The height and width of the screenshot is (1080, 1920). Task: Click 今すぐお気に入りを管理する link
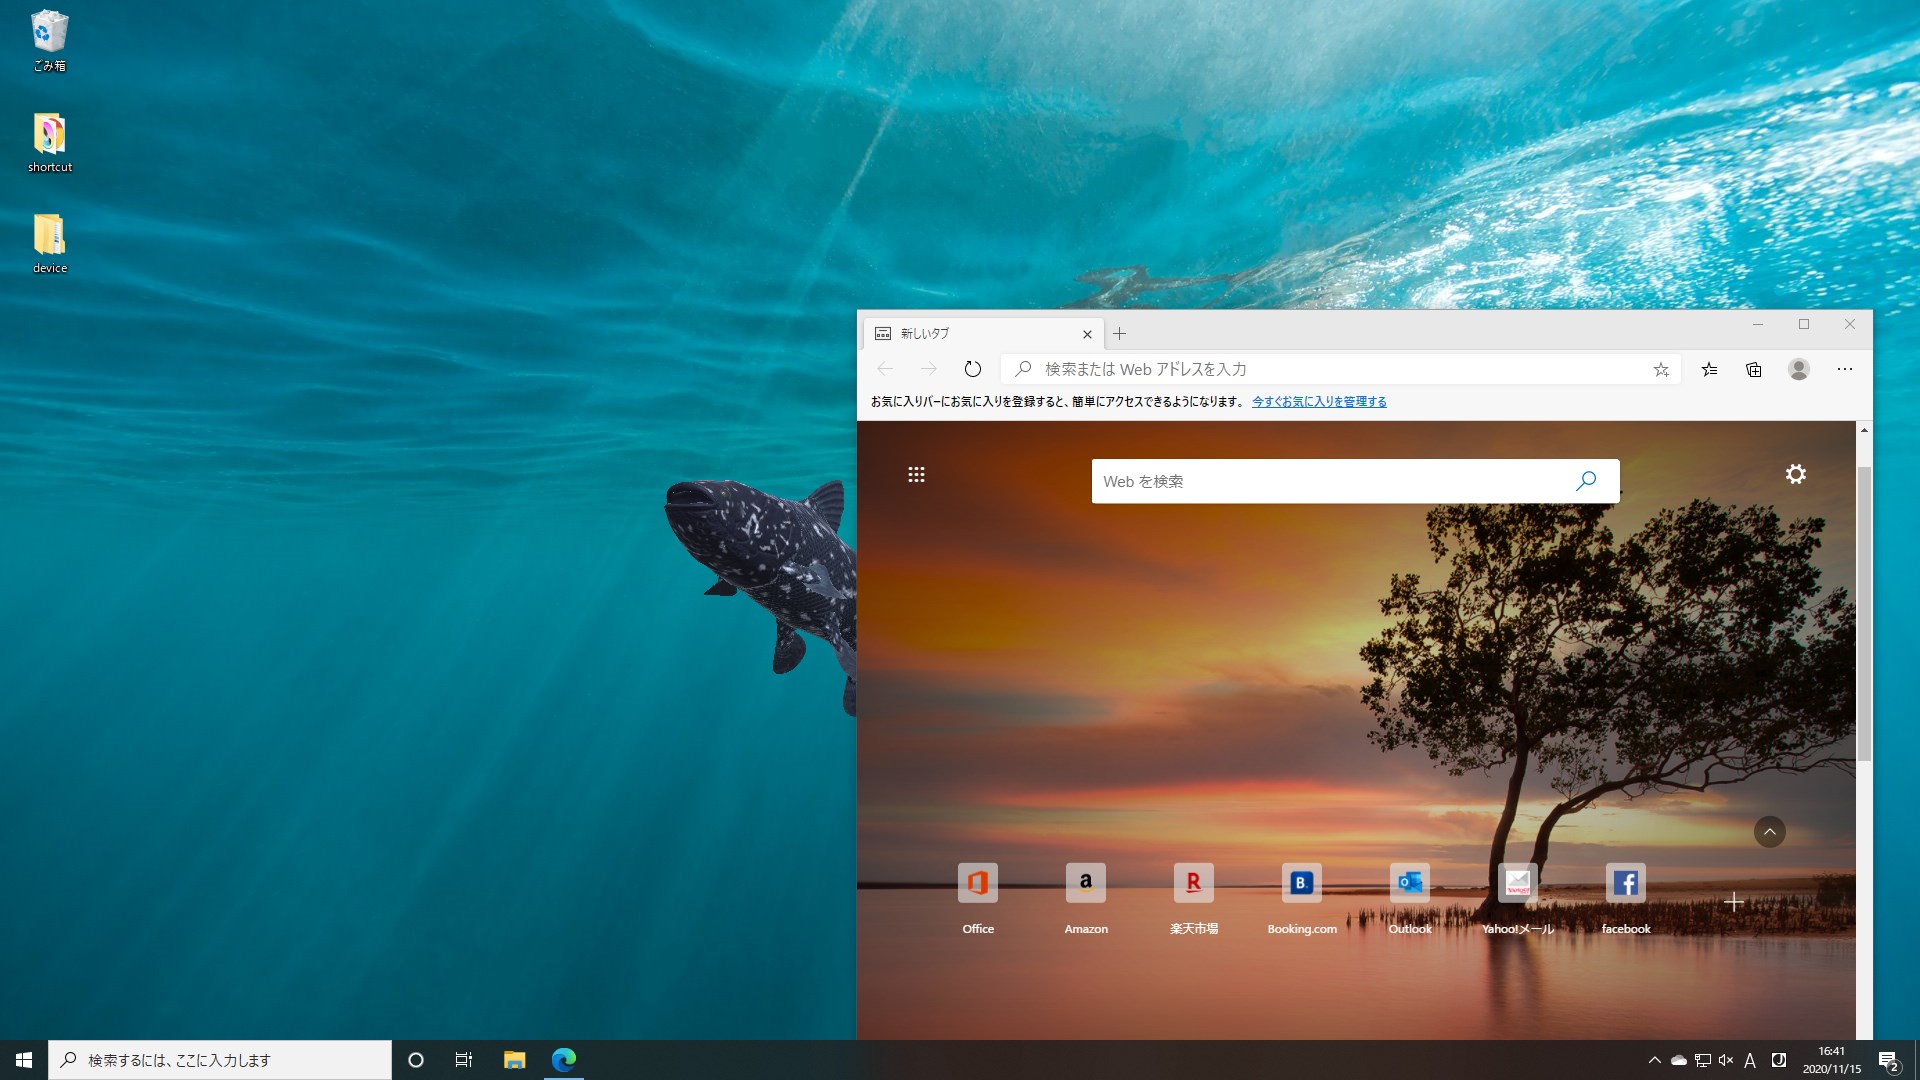(1319, 402)
